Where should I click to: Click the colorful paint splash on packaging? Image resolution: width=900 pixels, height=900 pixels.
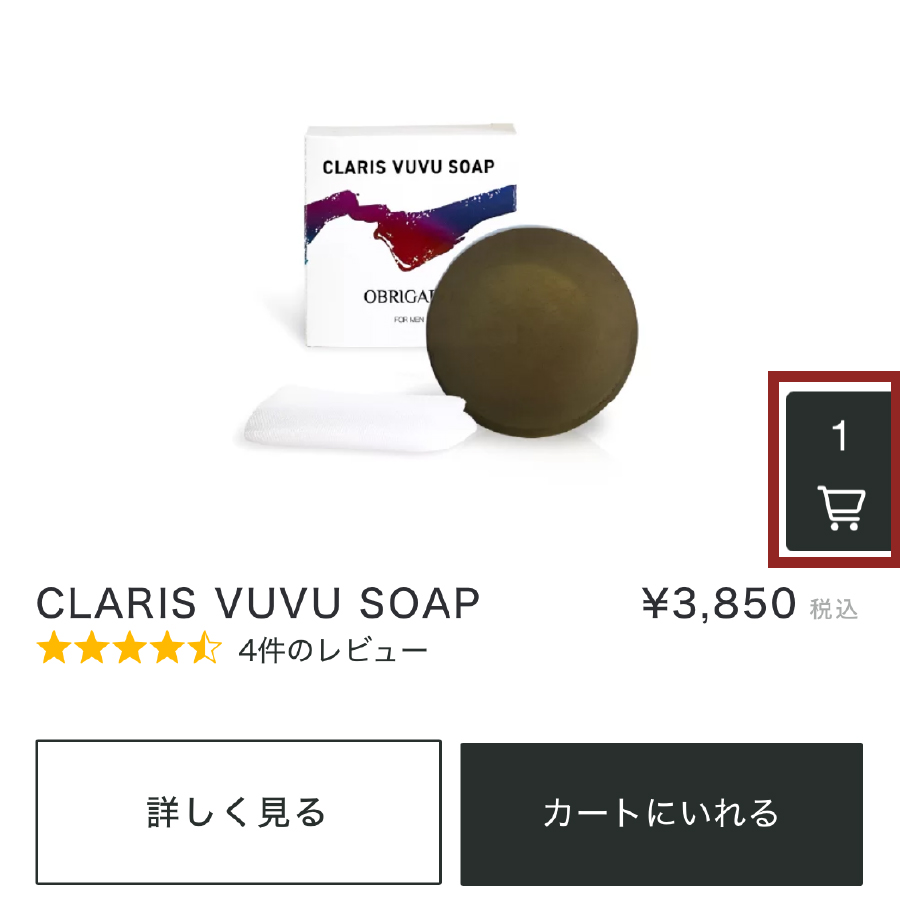tap(410, 225)
